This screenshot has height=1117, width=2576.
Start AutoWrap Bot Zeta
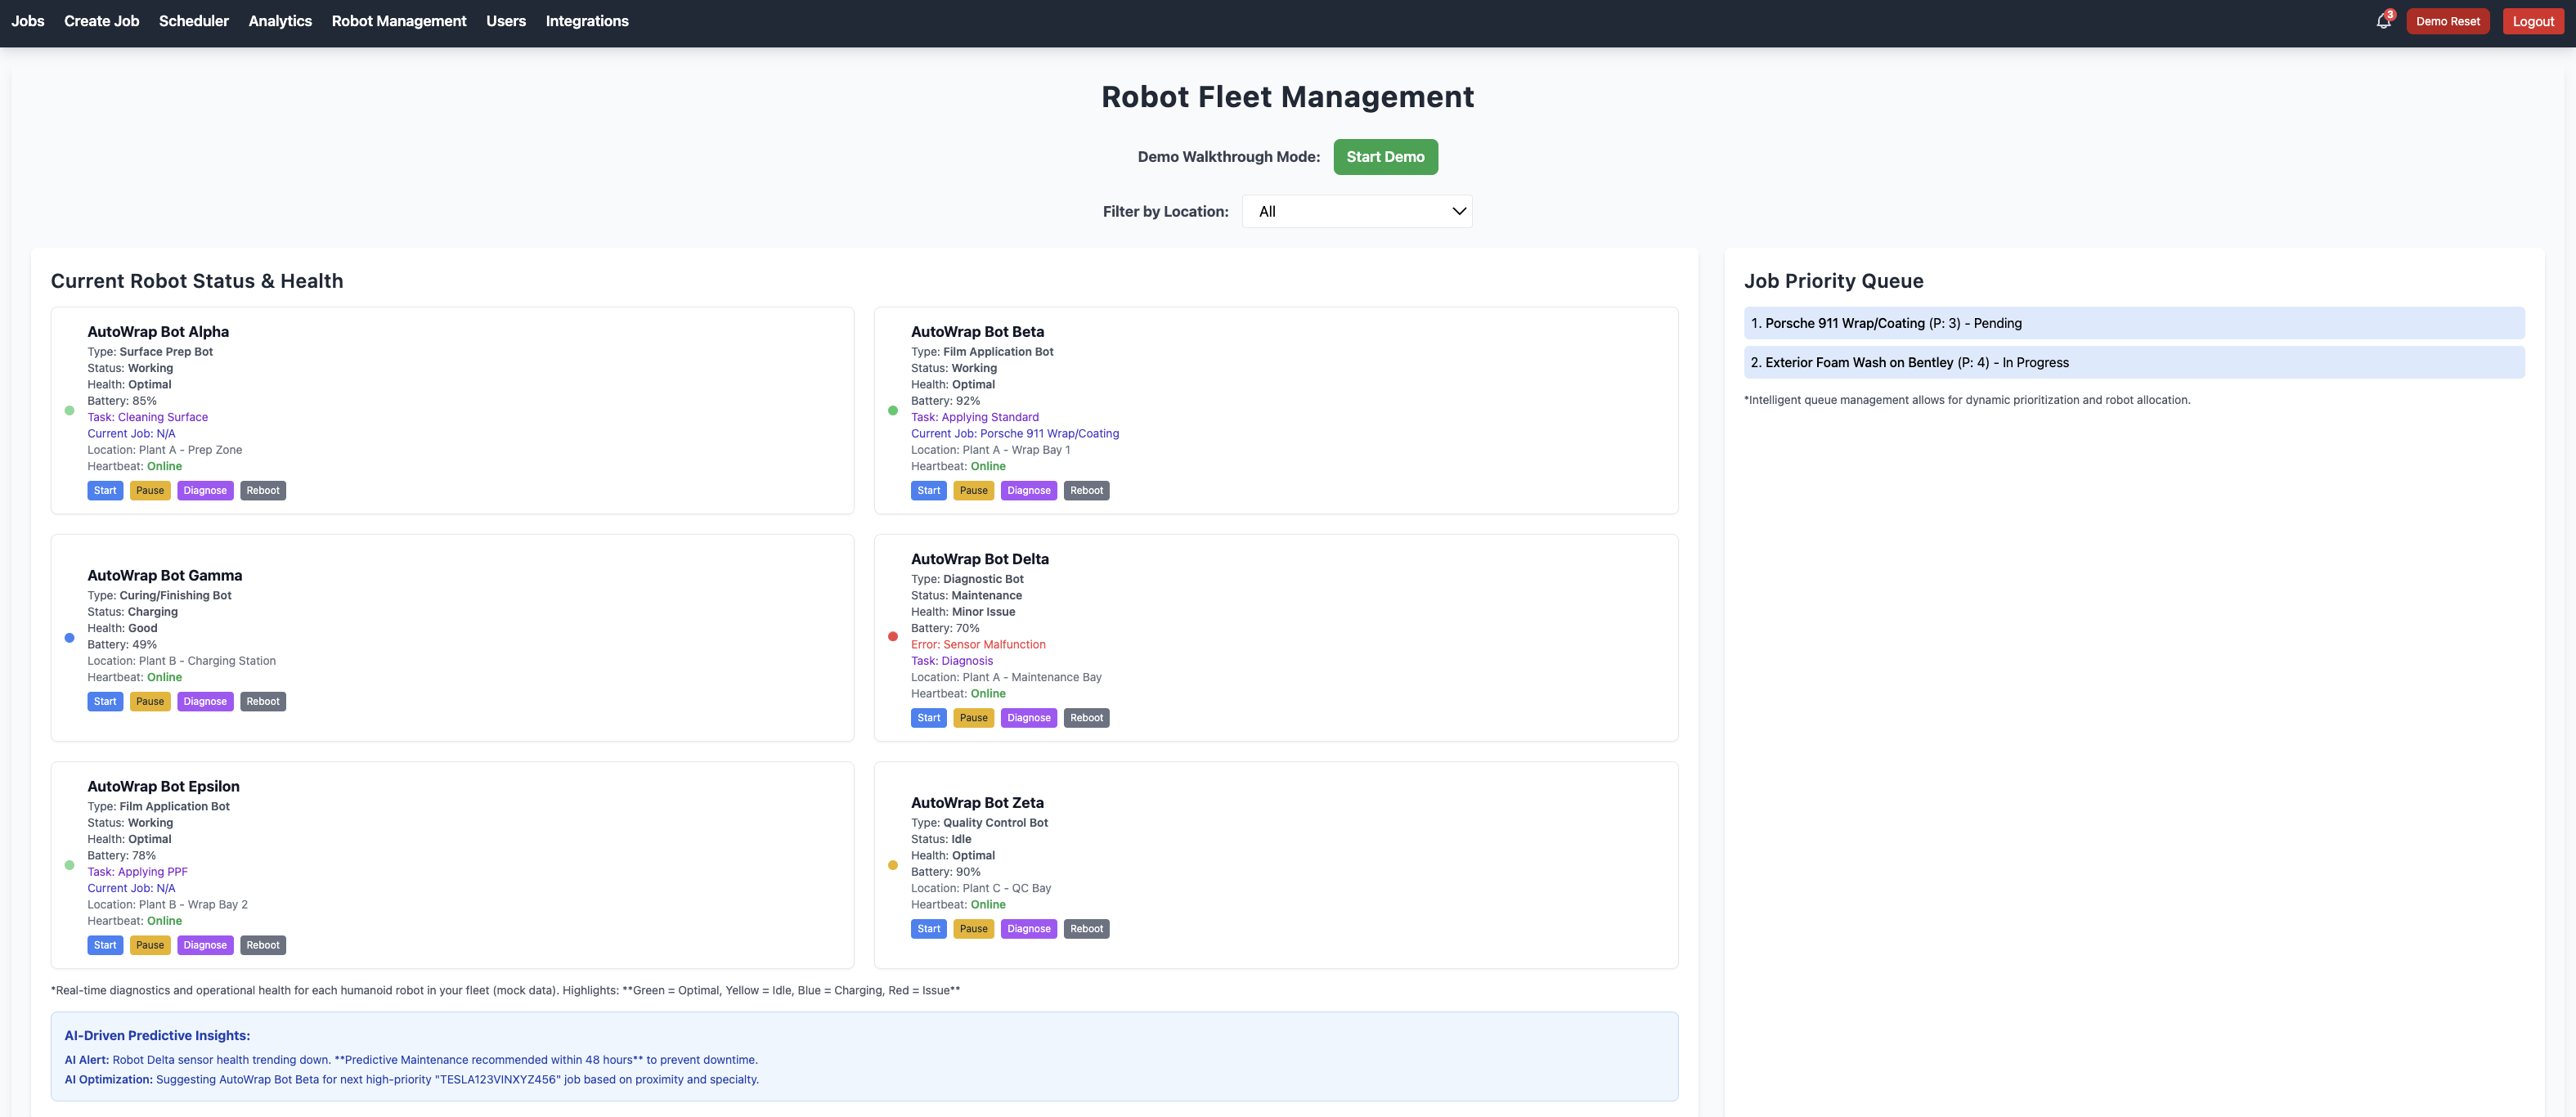[929, 929]
